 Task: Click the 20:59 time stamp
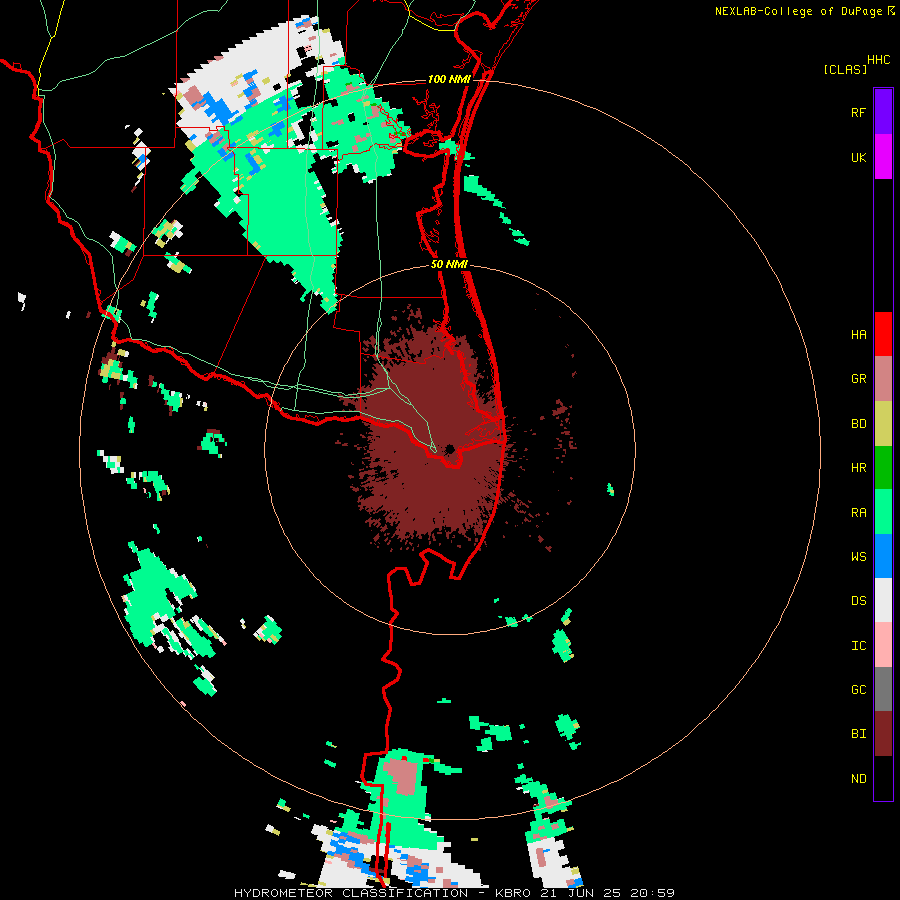(653, 893)
